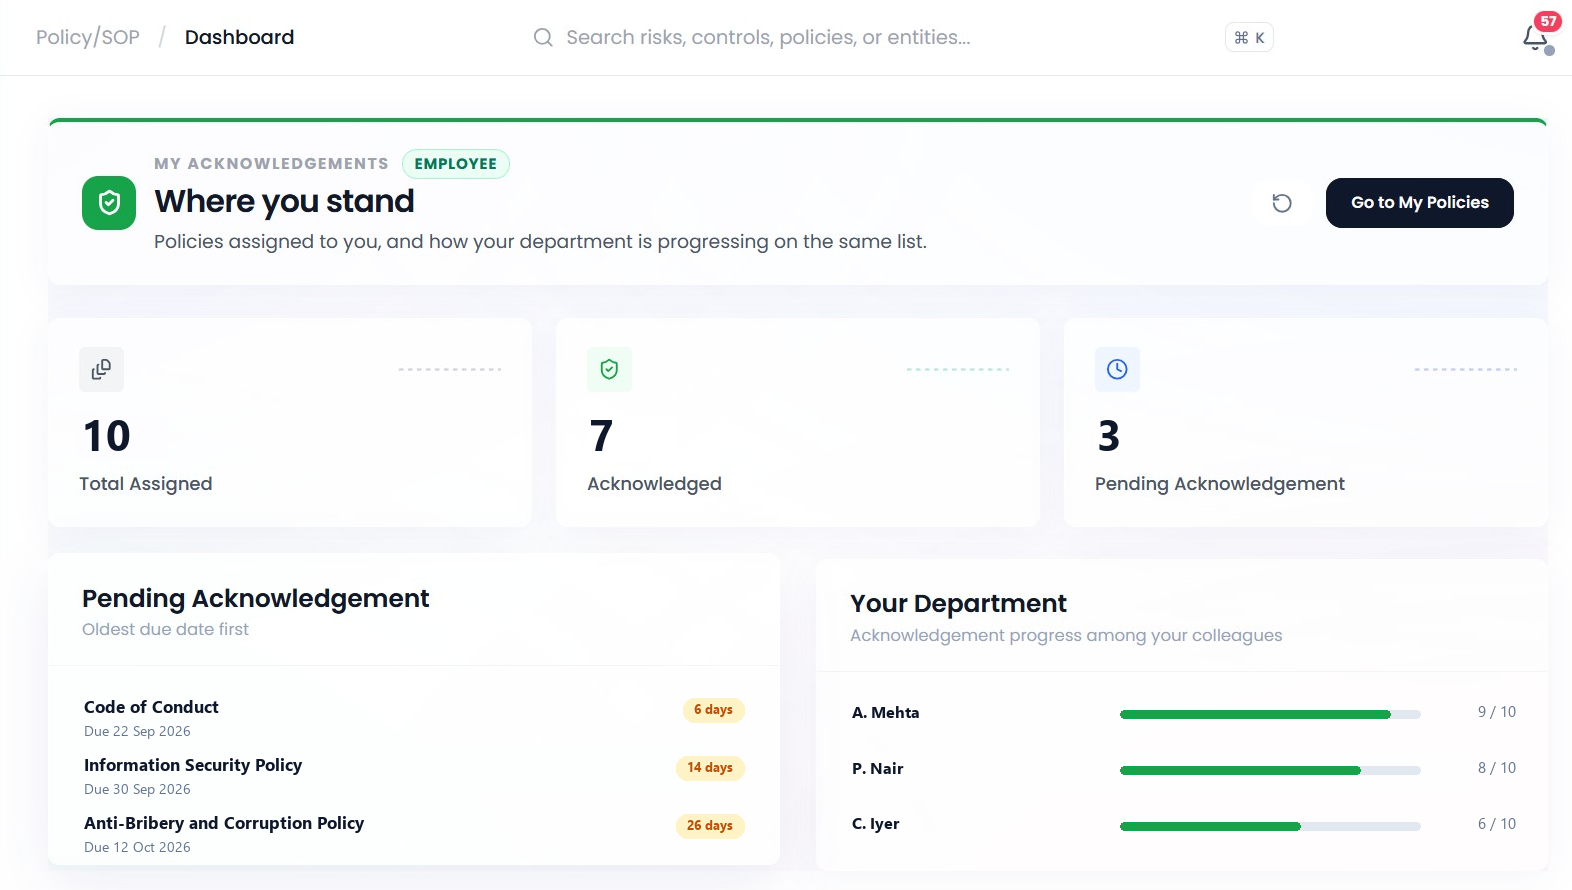1572x890 pixels.
Task: Click the MY ACKNOWLEDGEMENTS label
Action: pyautogui.click(x=271, y=164)
